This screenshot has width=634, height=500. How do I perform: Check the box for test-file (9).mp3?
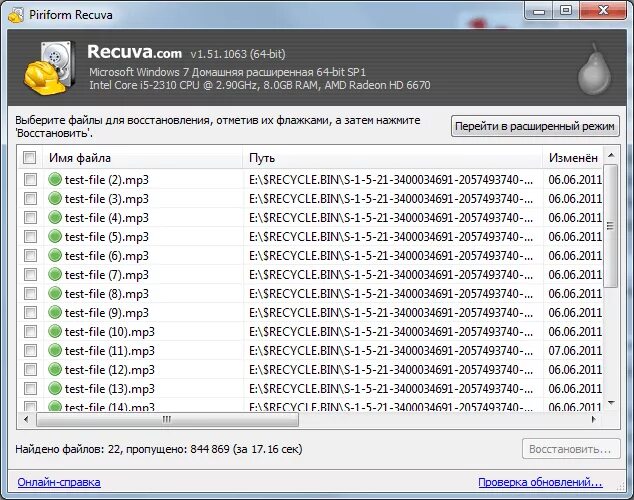pos(30,312)
